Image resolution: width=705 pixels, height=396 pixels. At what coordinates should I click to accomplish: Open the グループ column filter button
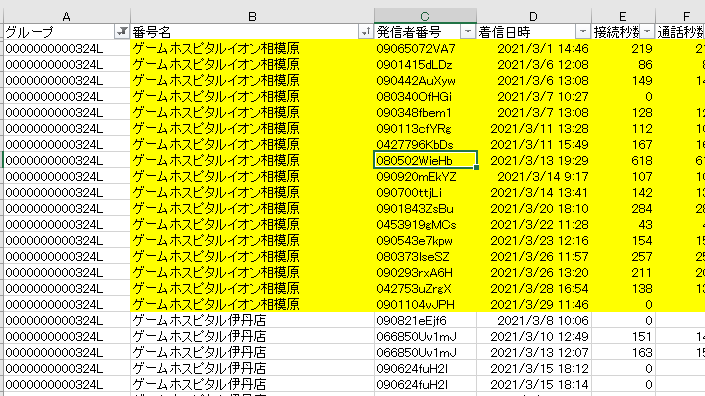122,32
